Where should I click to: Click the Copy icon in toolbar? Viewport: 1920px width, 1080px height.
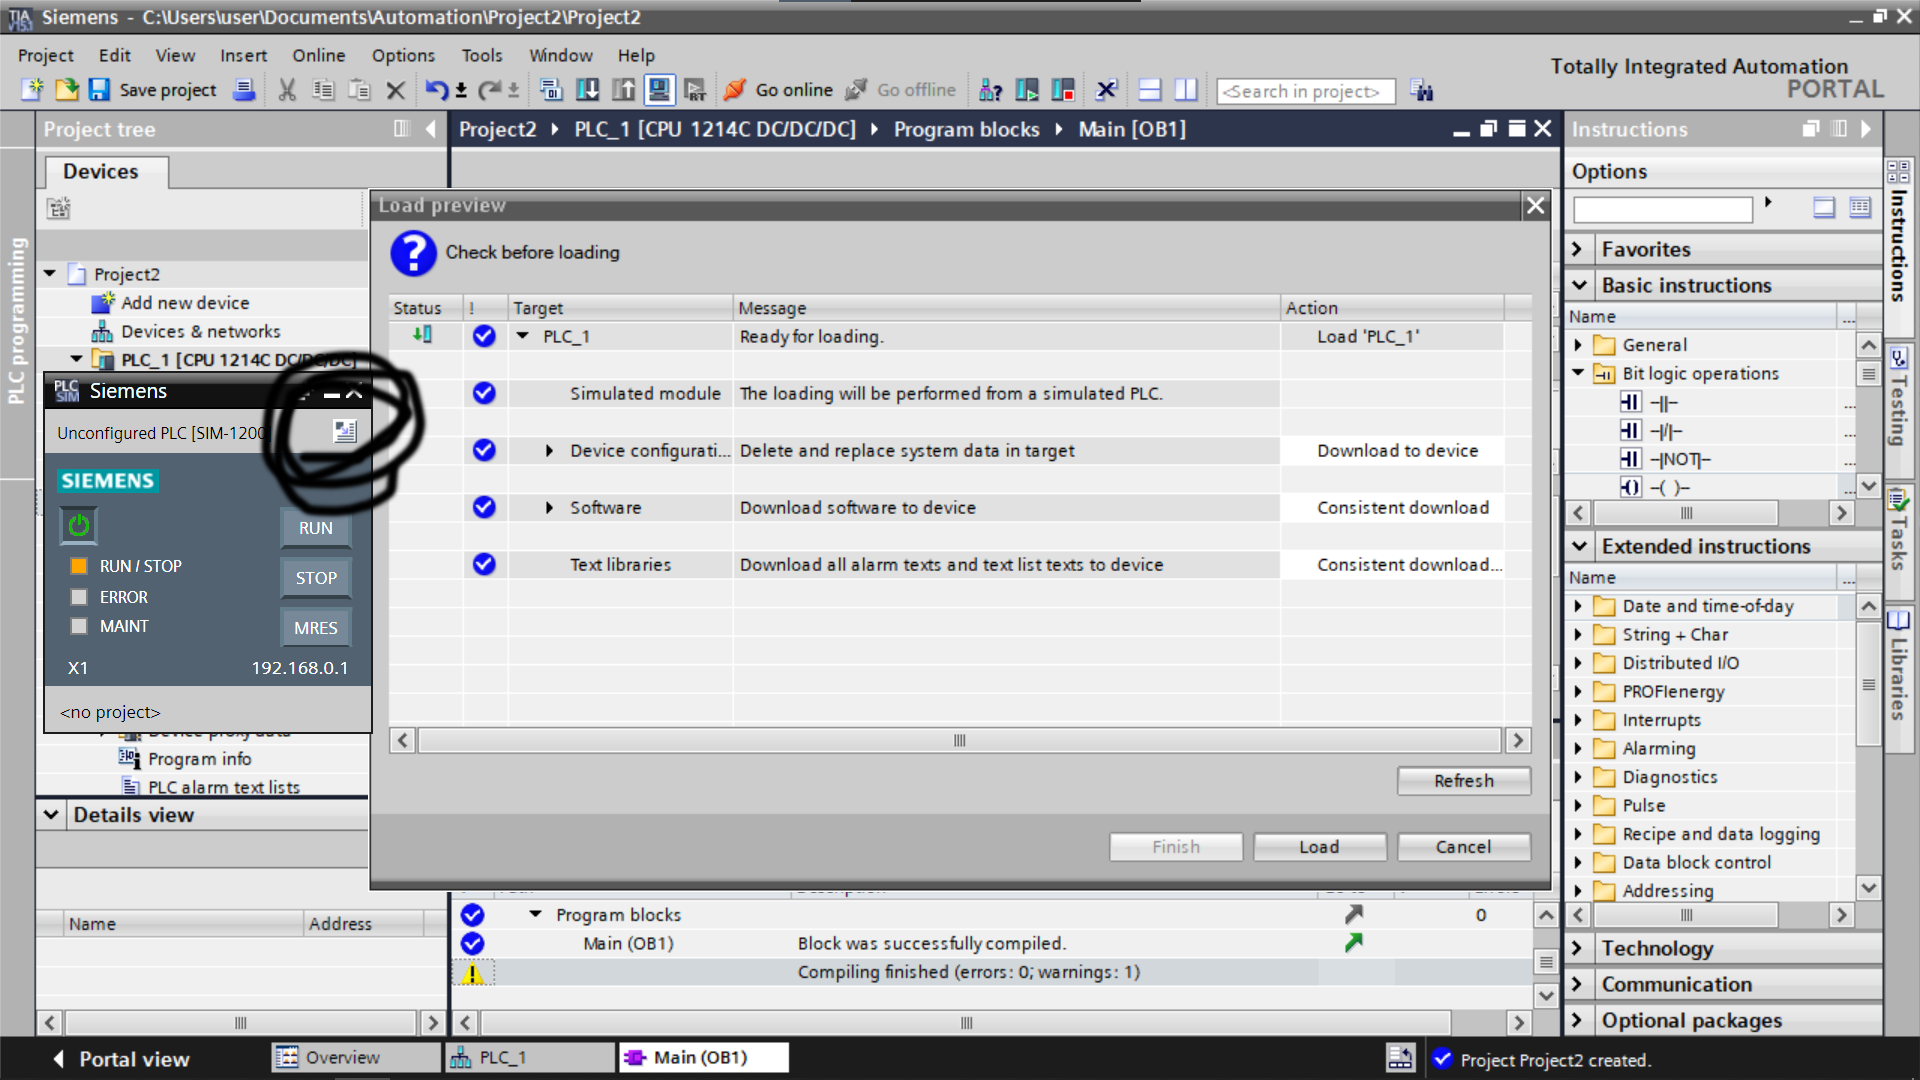pos(323,90)
